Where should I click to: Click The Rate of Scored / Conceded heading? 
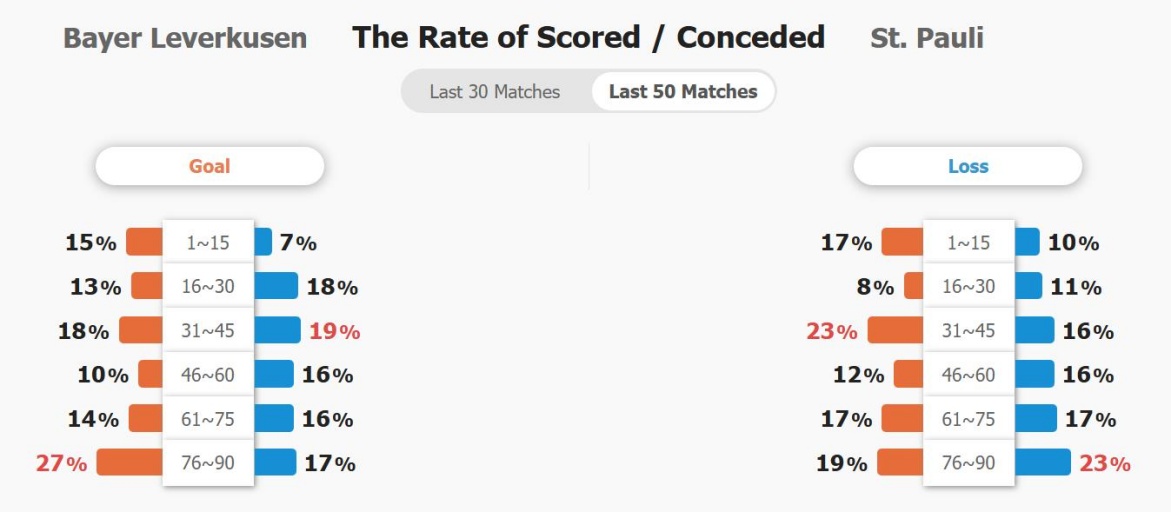tap(588, 37)
